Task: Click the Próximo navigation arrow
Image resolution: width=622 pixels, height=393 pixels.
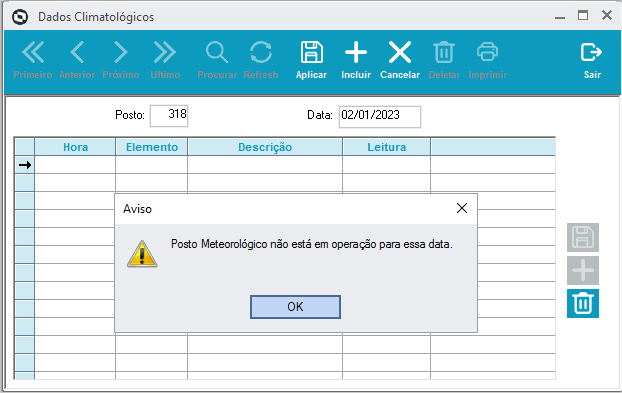Action: [x=121, y=60]
